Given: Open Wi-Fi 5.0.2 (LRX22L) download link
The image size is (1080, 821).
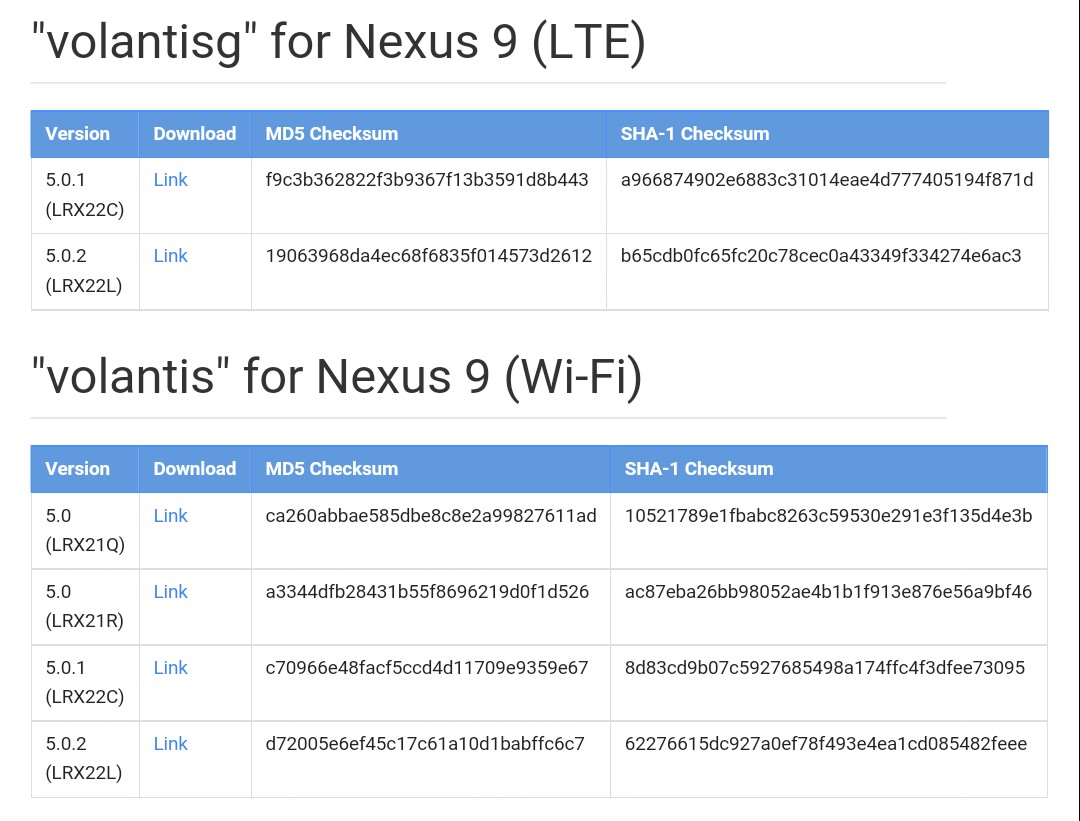Looking at the screenshot, I should (170, 744).
